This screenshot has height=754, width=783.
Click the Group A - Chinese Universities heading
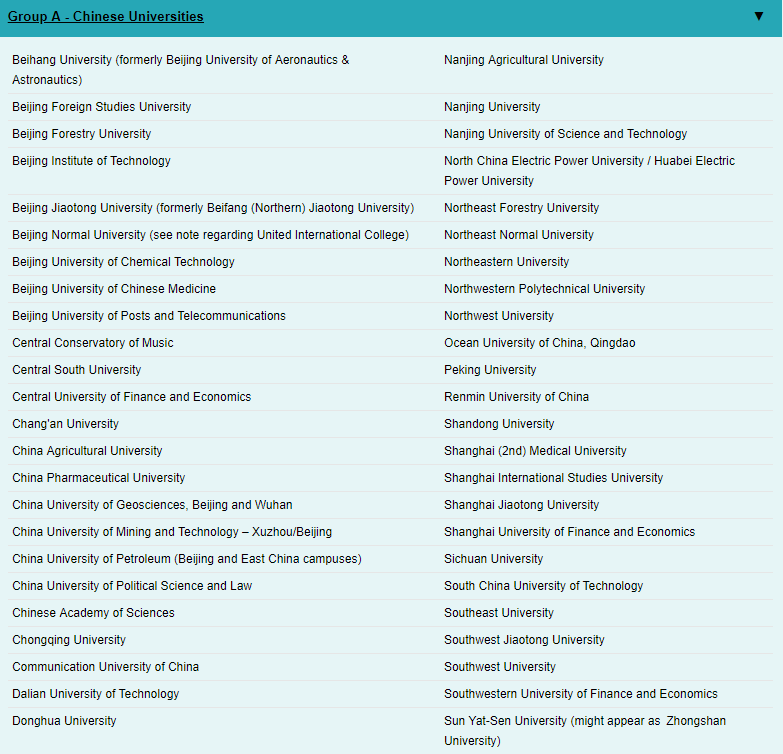pos(106,17)
